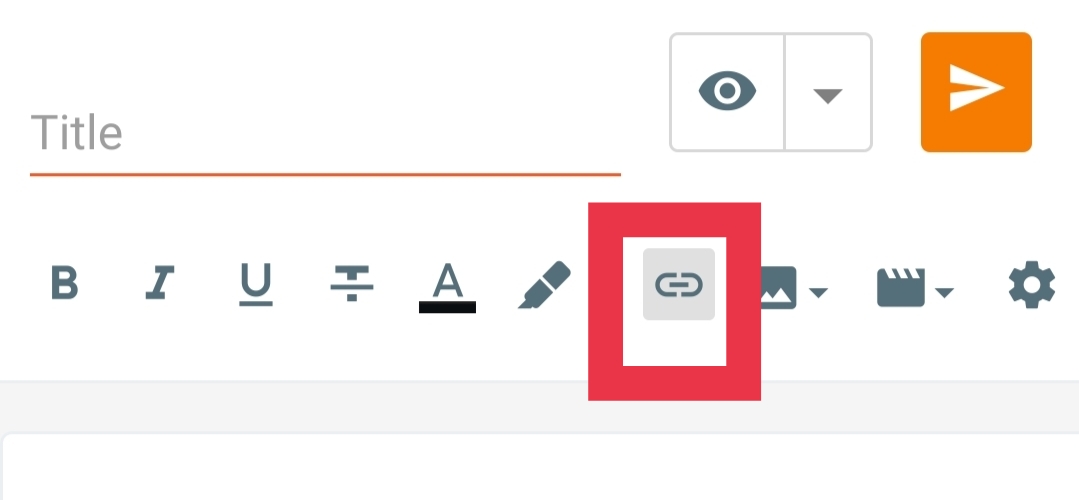1079x500 pixels.
Task: Toggle italic text formatting
Action: coord(160,283)
